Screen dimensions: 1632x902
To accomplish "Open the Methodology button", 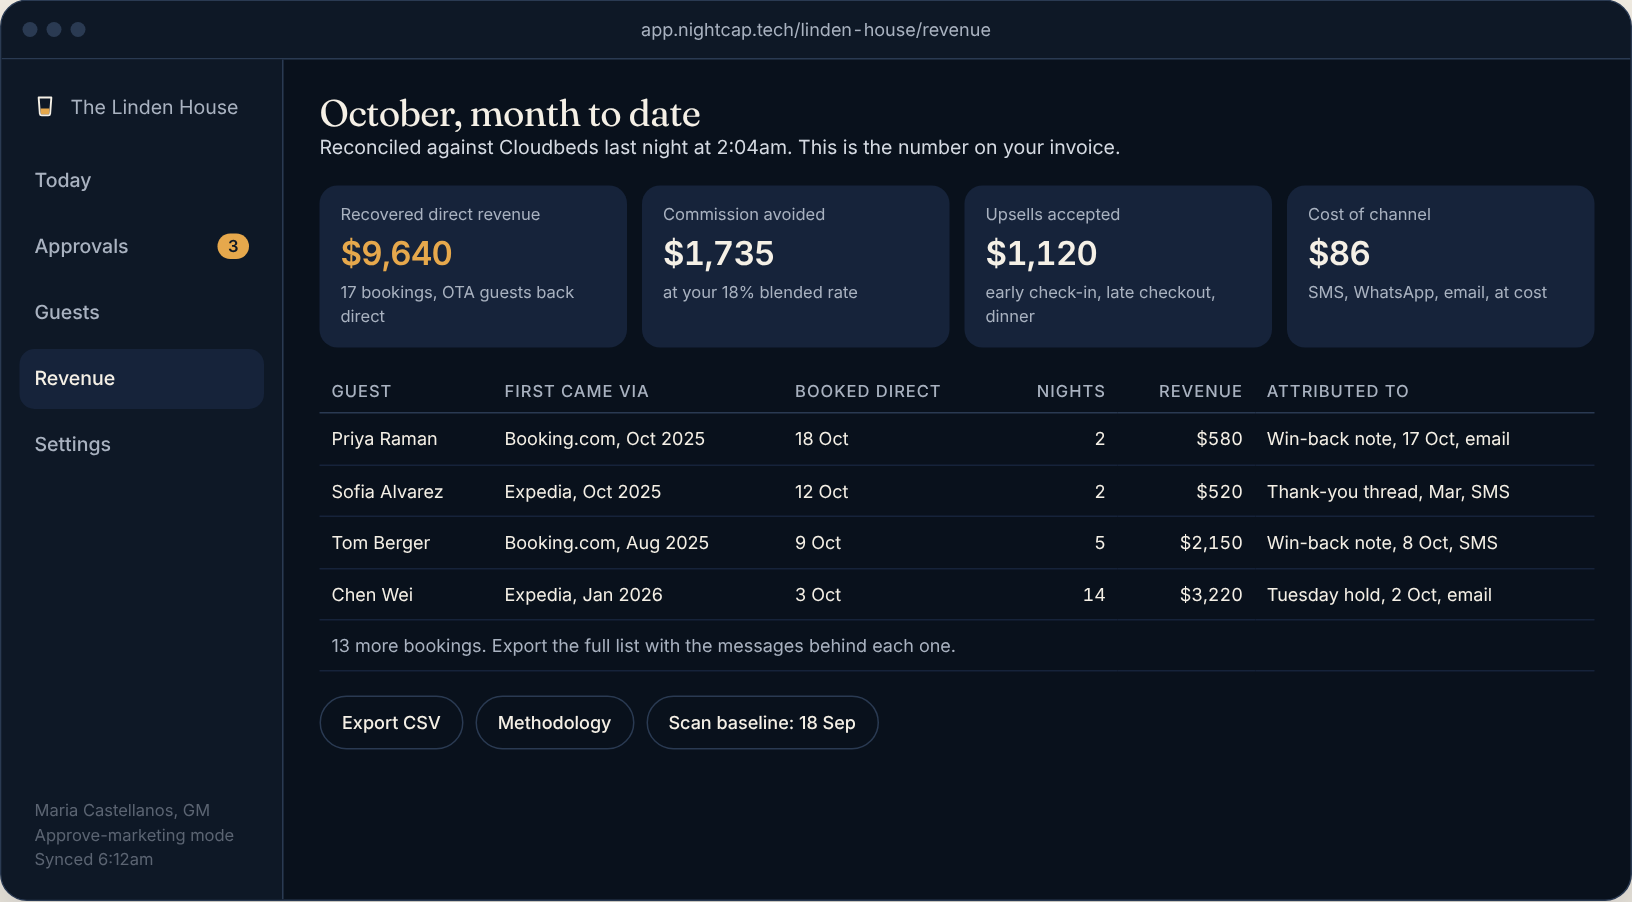I will 554,722.
